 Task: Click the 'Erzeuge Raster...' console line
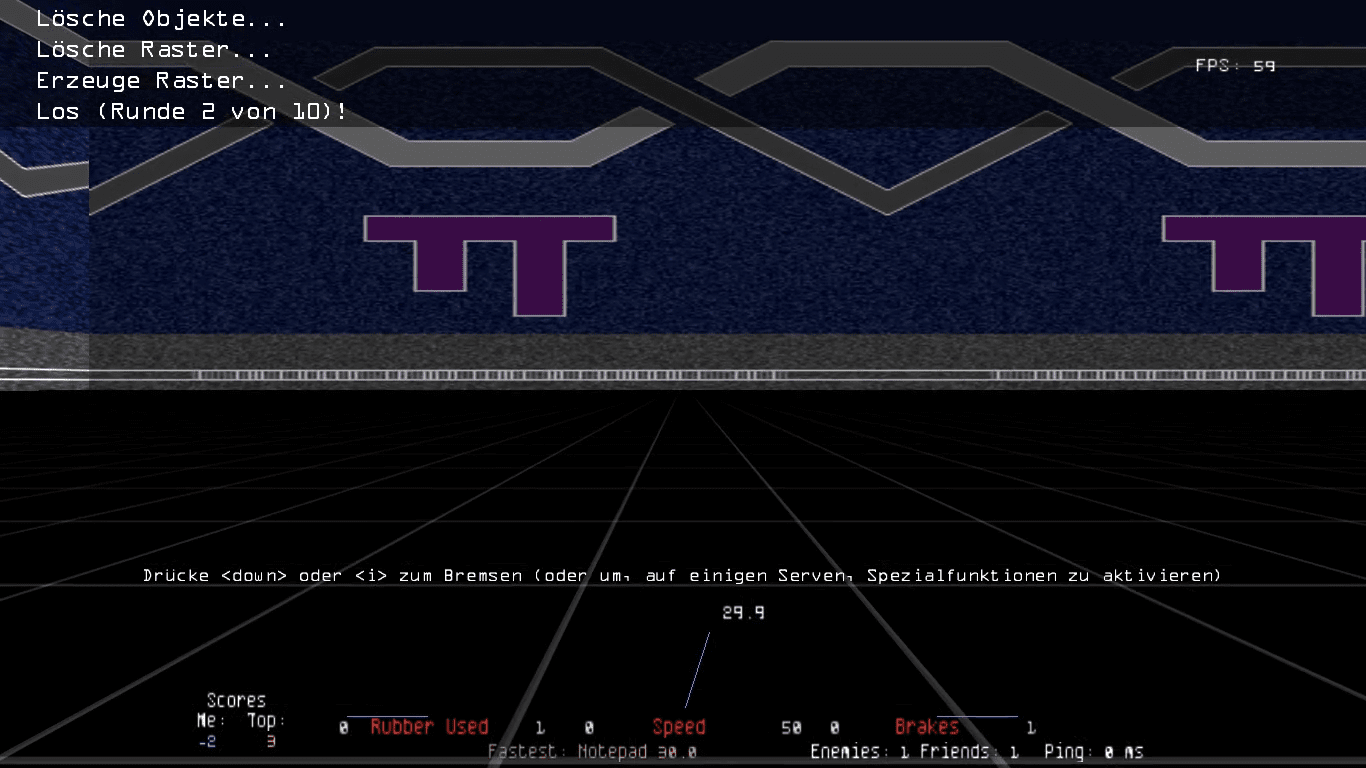162,81
